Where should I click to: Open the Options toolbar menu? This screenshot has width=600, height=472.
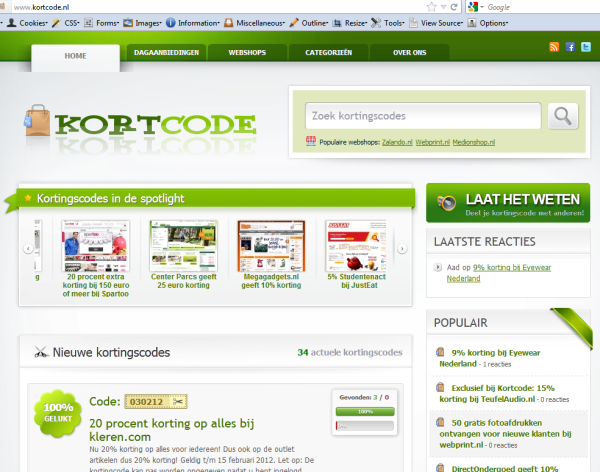[488, 23]
